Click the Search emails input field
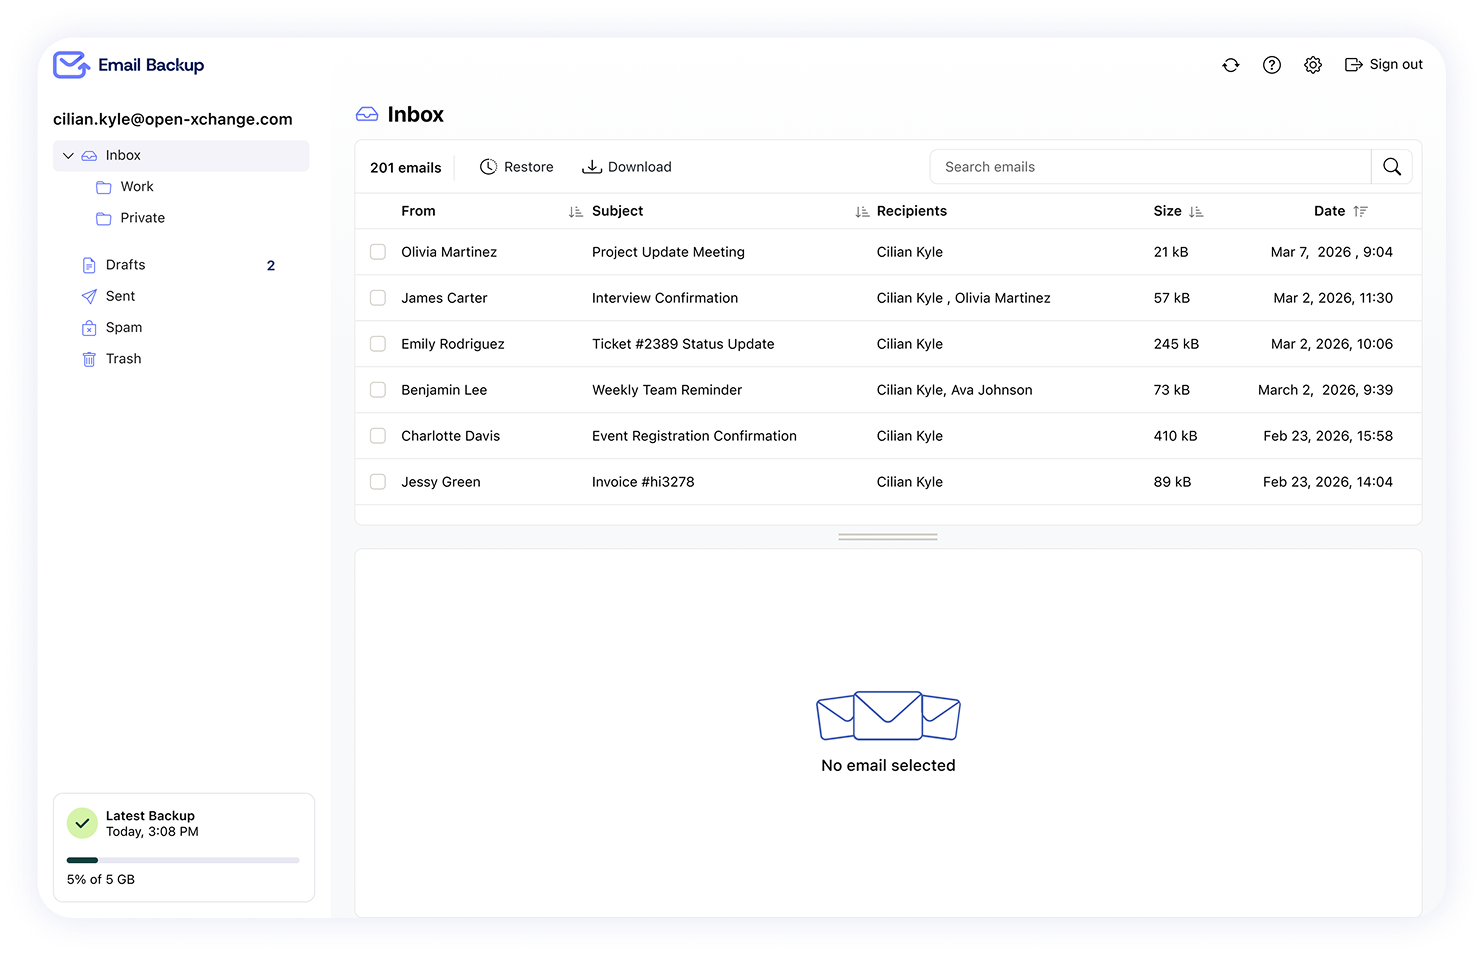 click(x=1150, y=167)
